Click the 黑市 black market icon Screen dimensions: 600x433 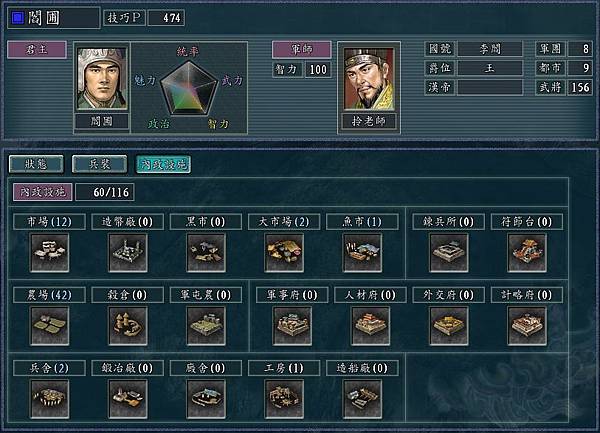pos(206,253)
